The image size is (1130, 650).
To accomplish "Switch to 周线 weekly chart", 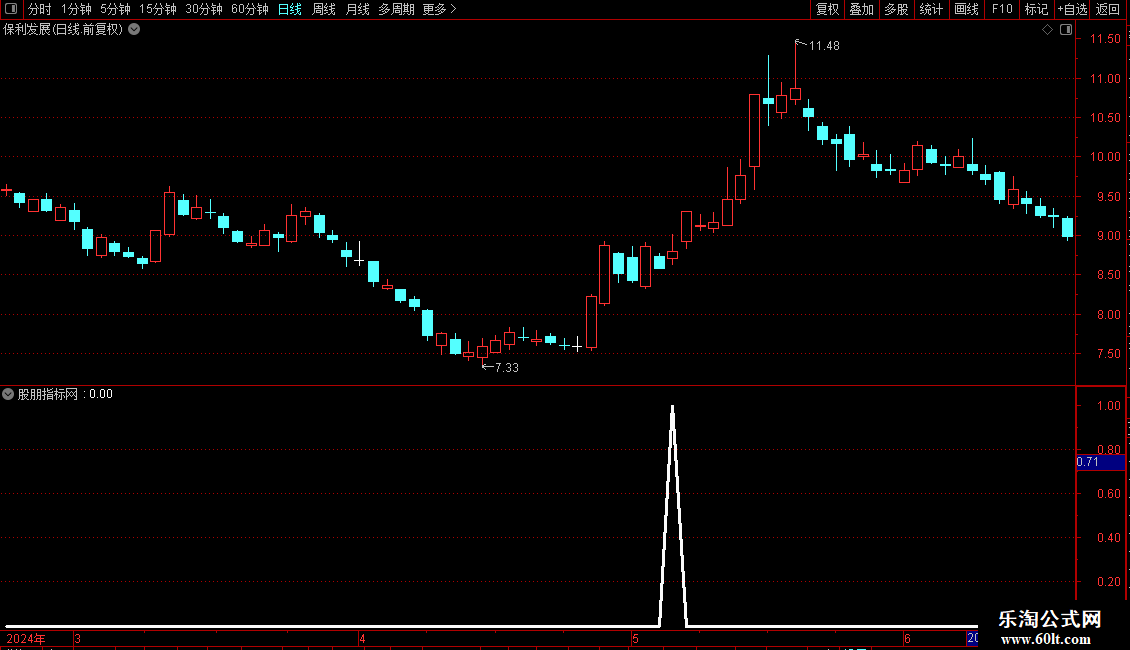I will (324, 9).
